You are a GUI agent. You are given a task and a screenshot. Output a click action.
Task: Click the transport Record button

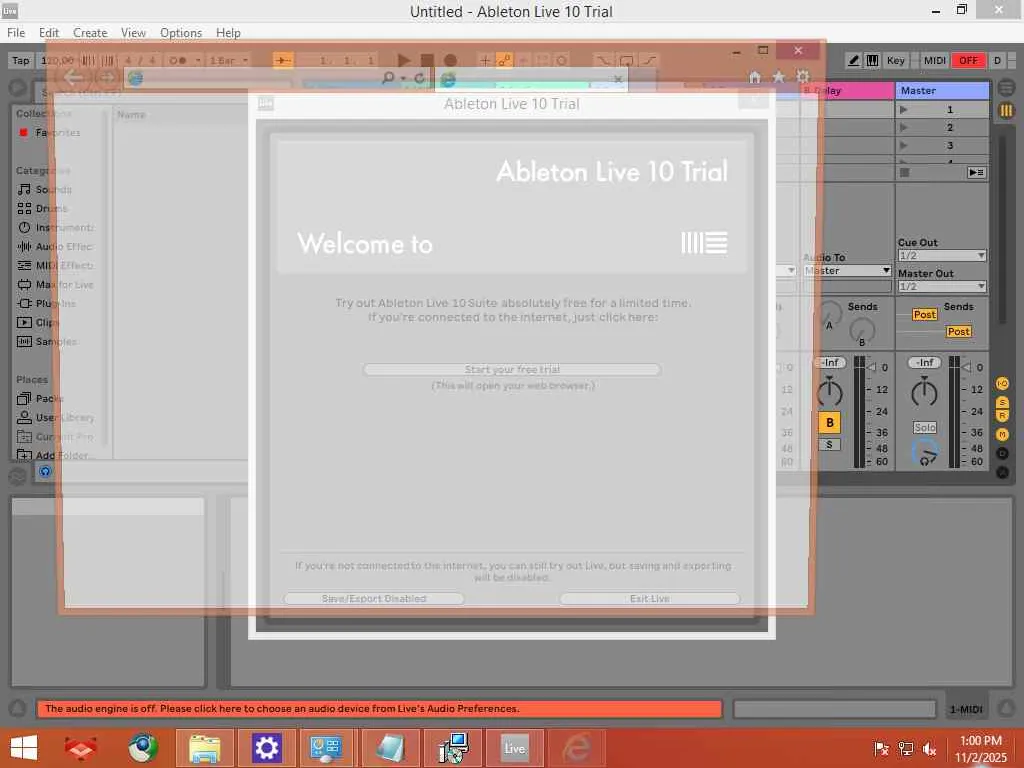click(x=450, y=60)
